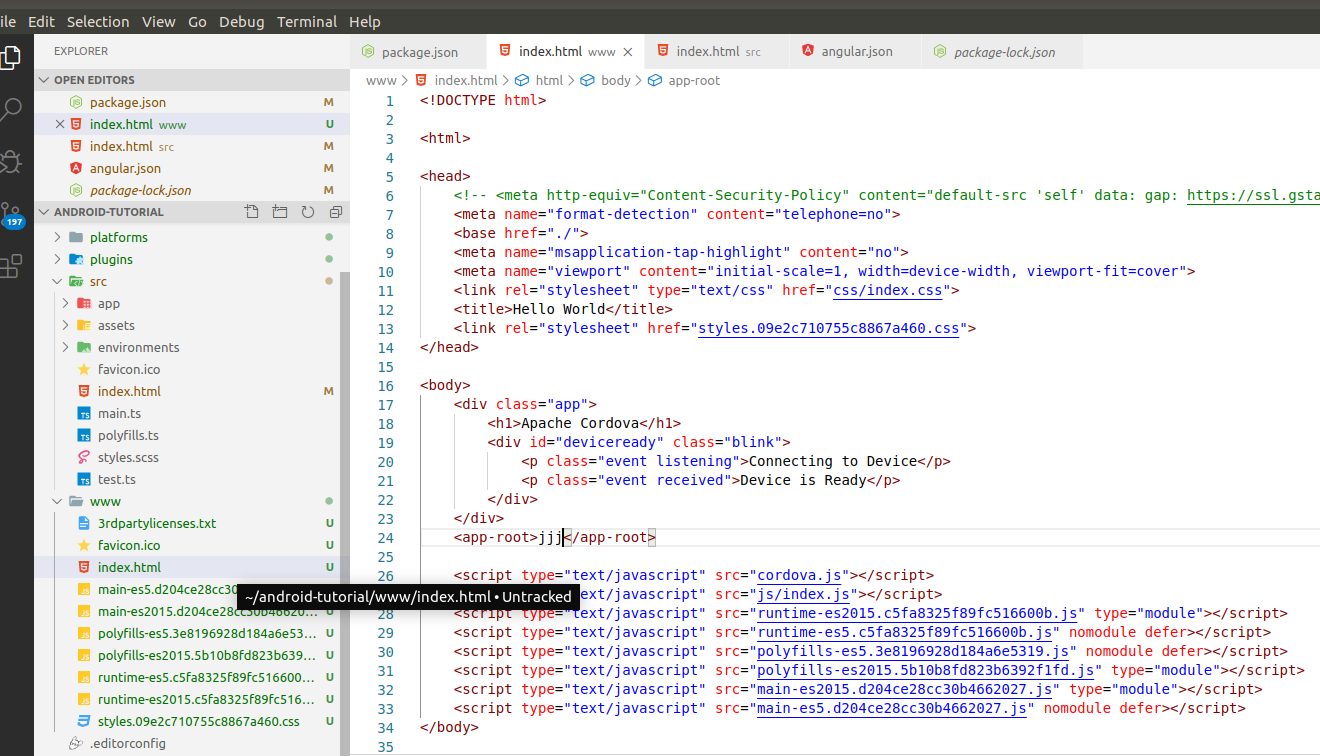Click text file icon of 3rdpartylicenses.txt

coord(84,523)
